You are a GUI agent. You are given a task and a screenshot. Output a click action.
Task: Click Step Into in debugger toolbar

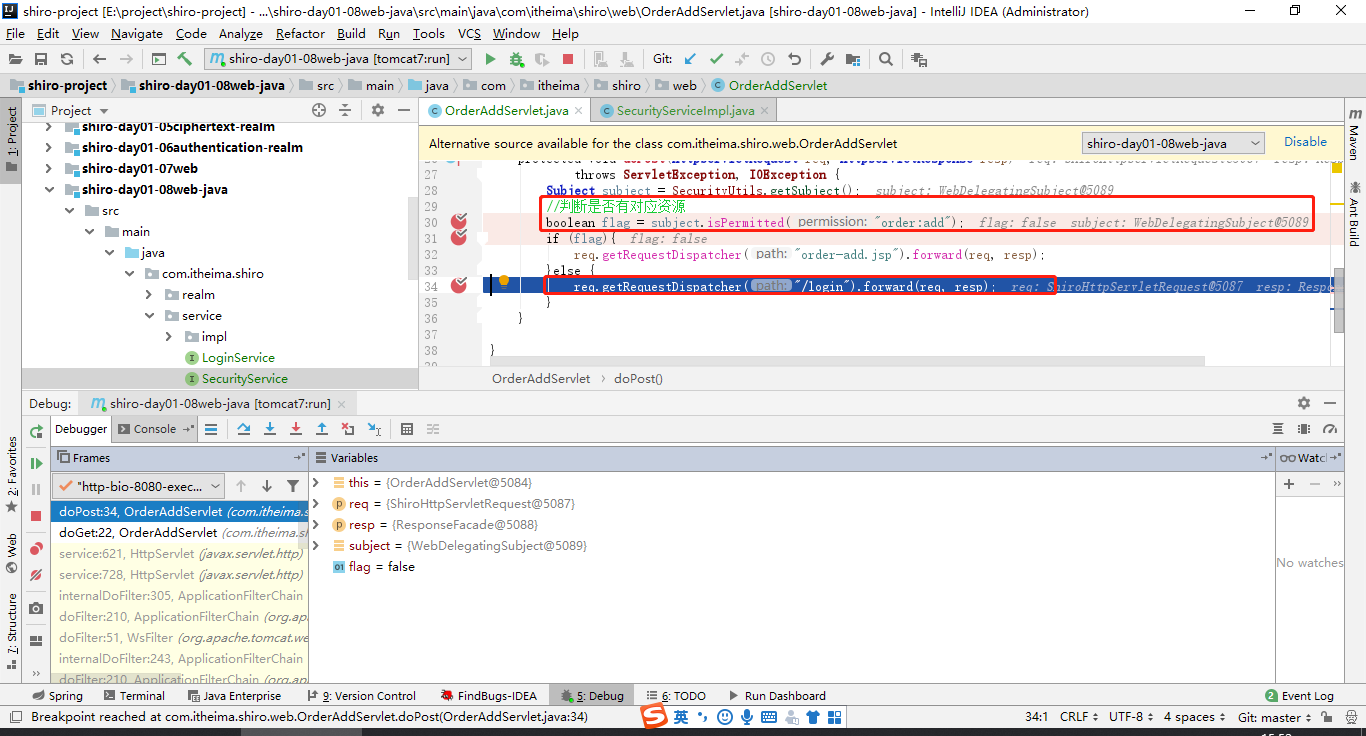270,429
